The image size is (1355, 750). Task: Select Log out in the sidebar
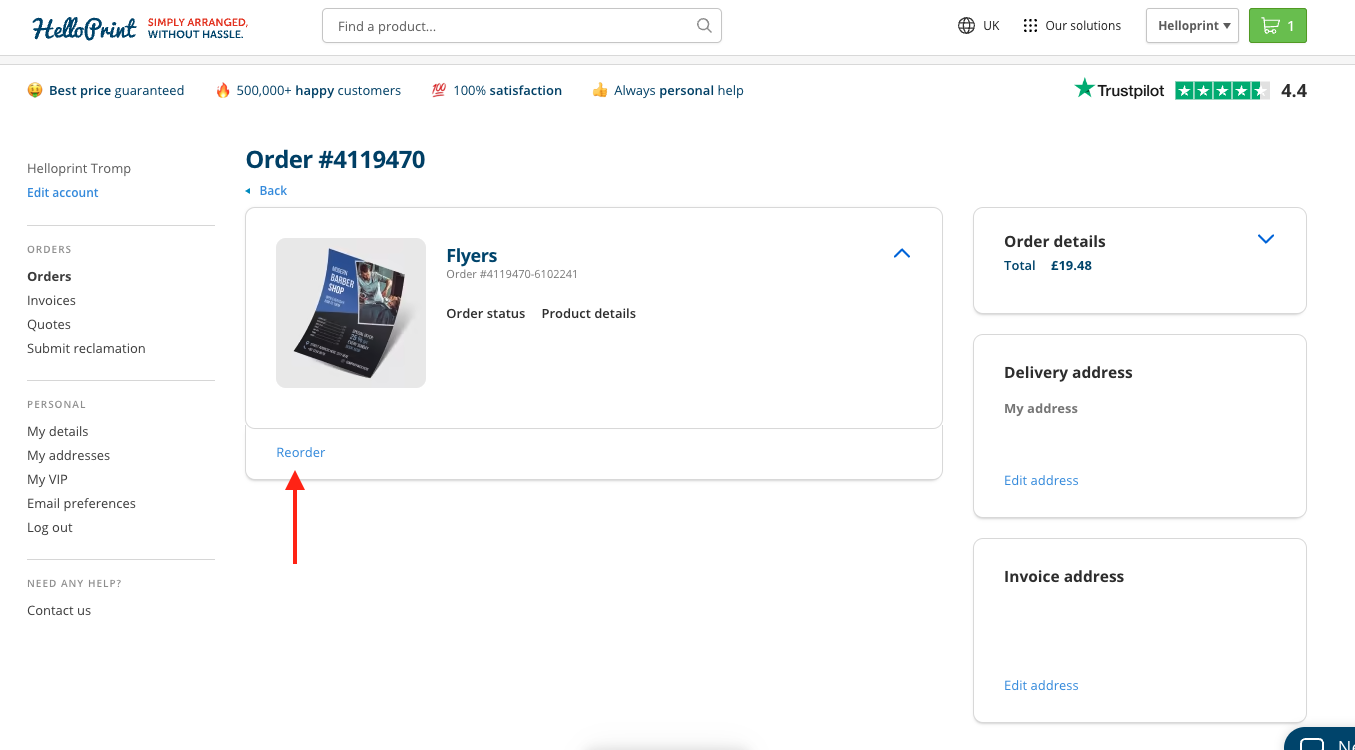pos(50,527)
